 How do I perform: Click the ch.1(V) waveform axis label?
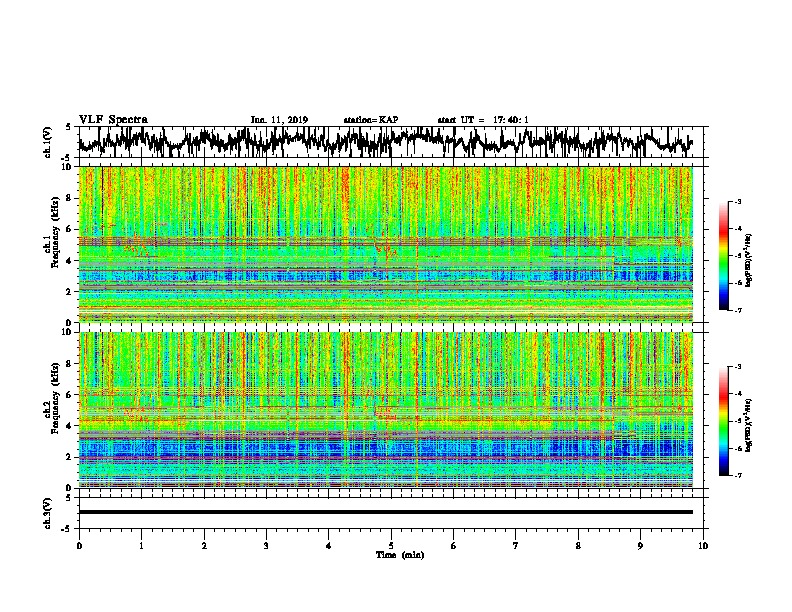pyautogui.click(x=48, y=142)
